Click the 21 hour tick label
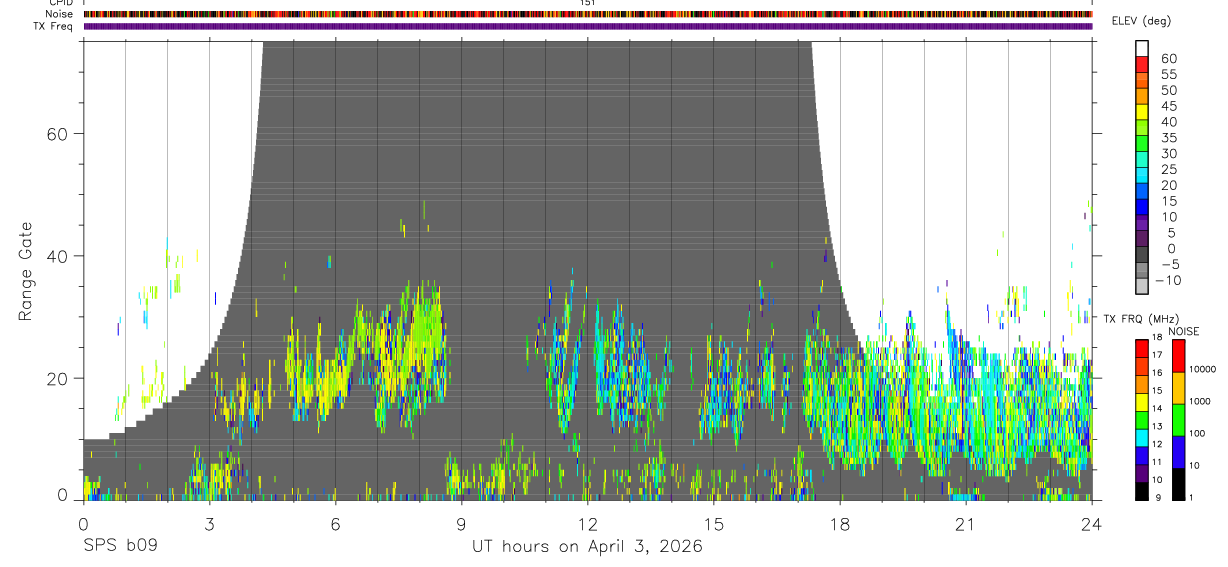This screenshot has width=1228, height=567. pyautogui.click(x=966, y=523)
